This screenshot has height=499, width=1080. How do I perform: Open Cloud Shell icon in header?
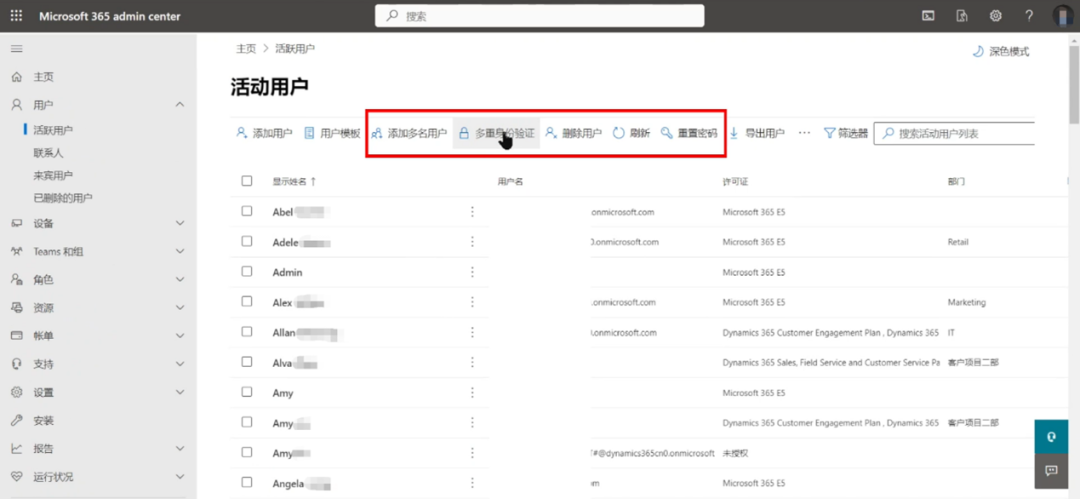point(928,16)
